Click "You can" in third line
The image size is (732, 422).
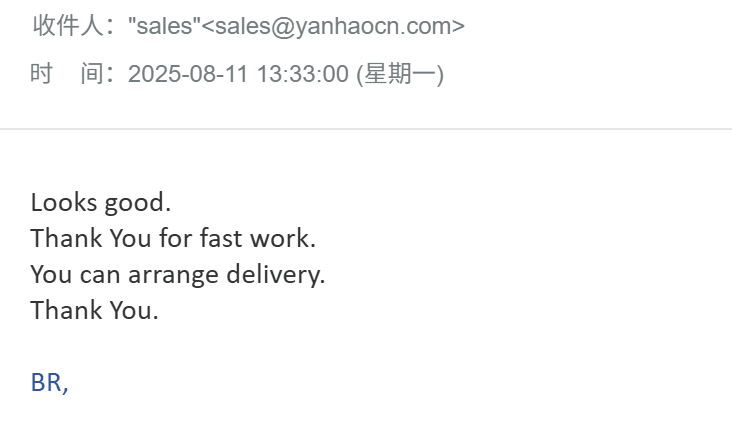click(76, 274)
